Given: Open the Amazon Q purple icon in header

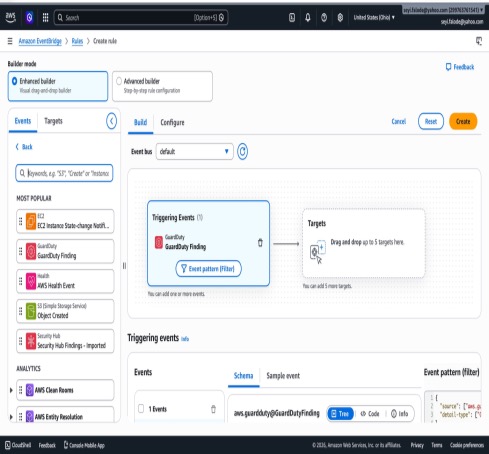Looking at the screenshot, I should pos(29,17).
